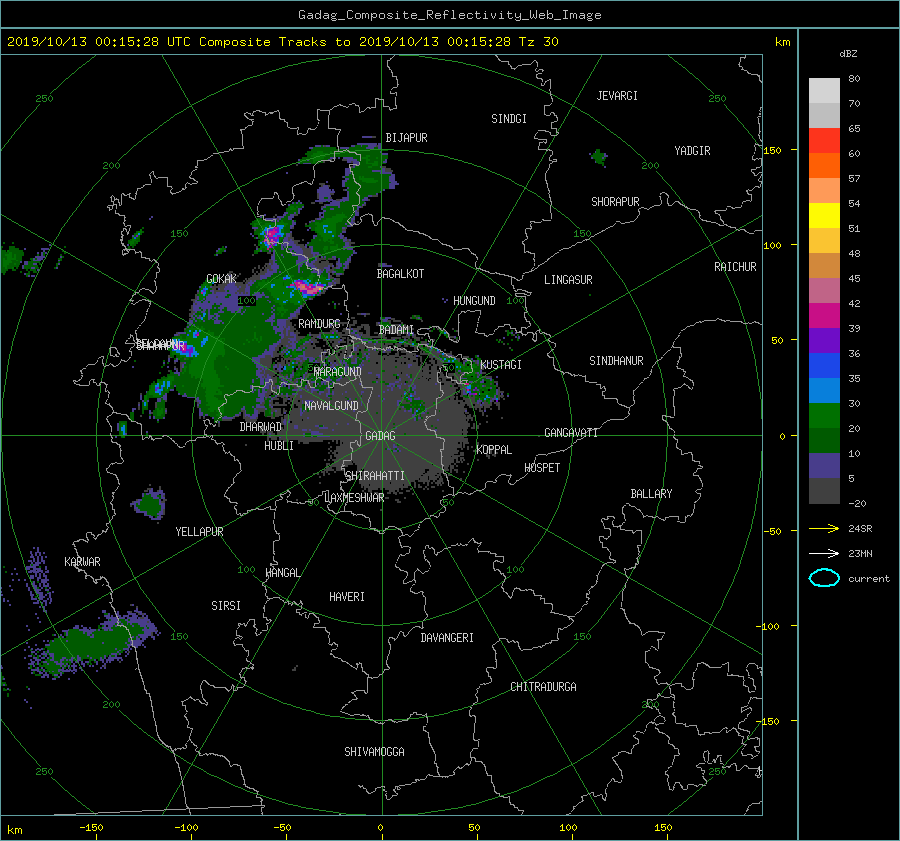Screen dimensions: 900x841
Task: Click the white 23MN arrow legend icon
Action: tap(824, 553)
